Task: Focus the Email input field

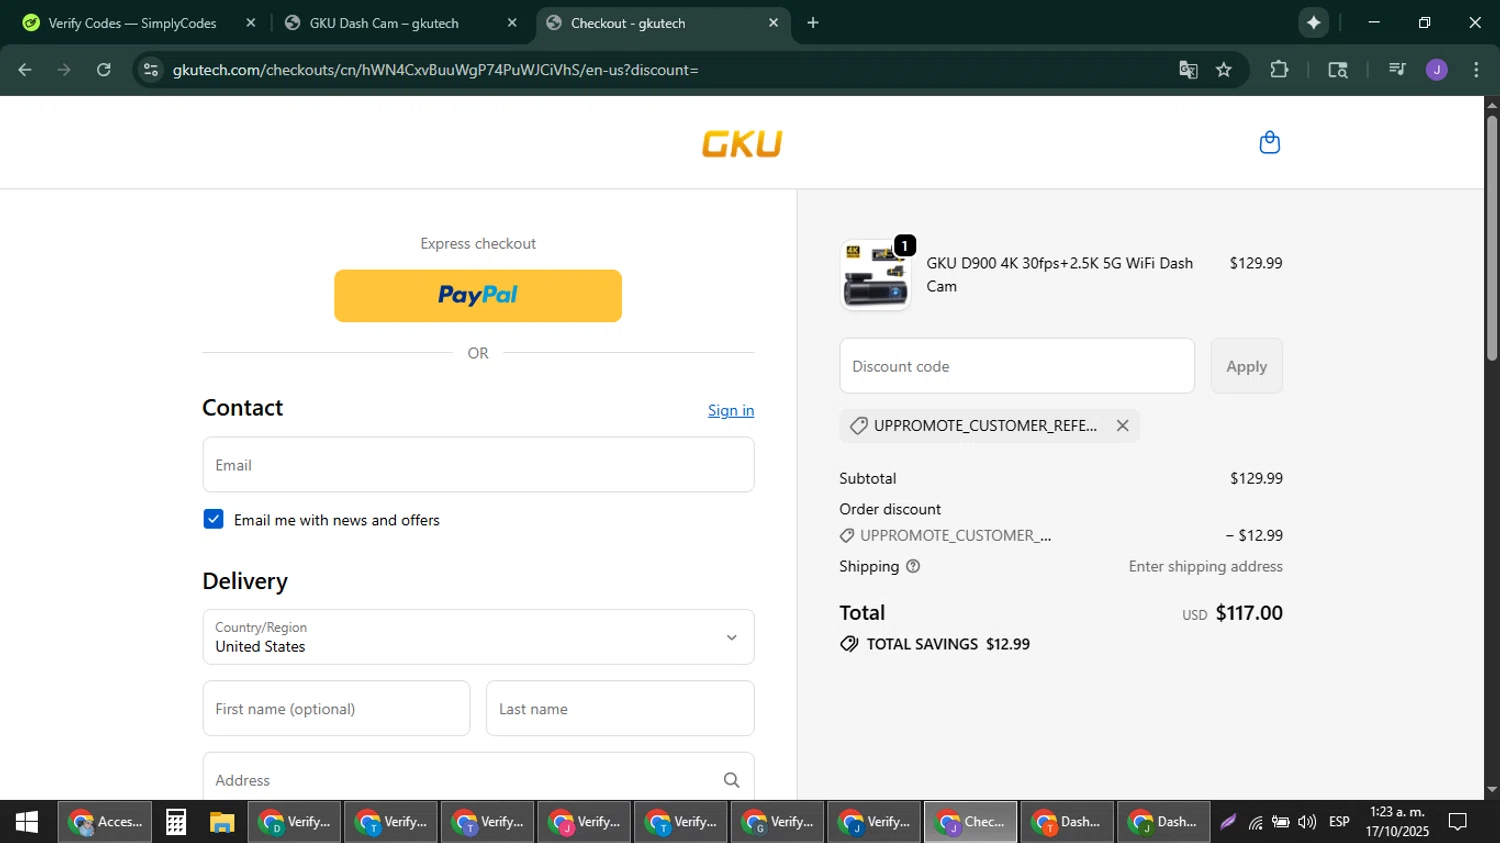Action: pos(478,465)
